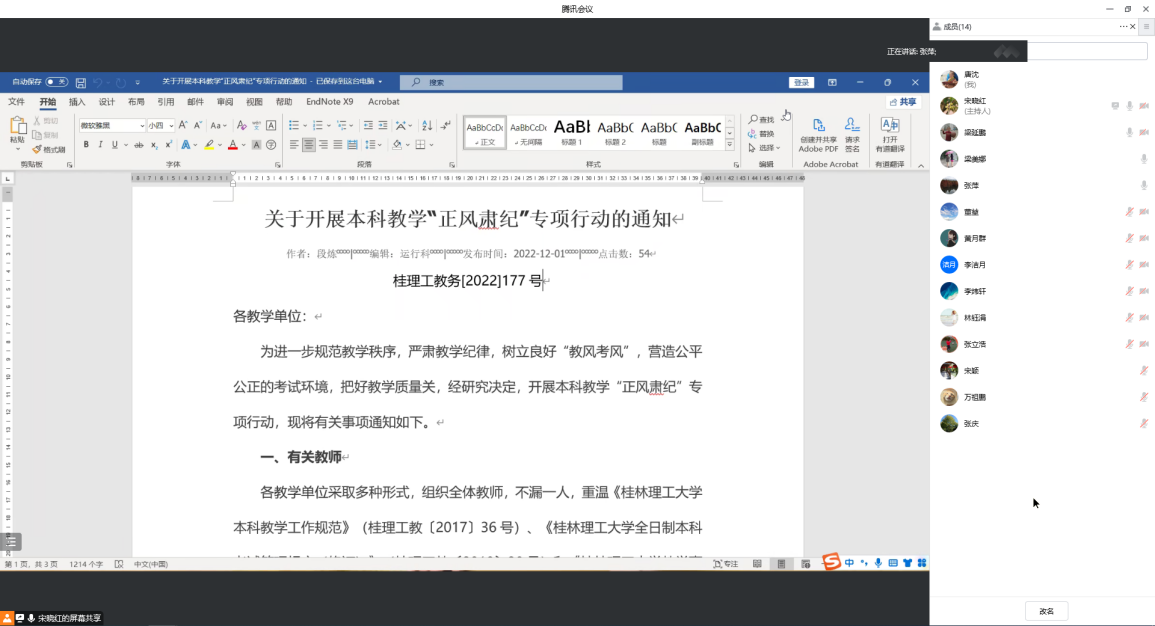1155x626 pixels.
Task: Click the Format Painter (格式刷) icon
Action: pos(36,149)
